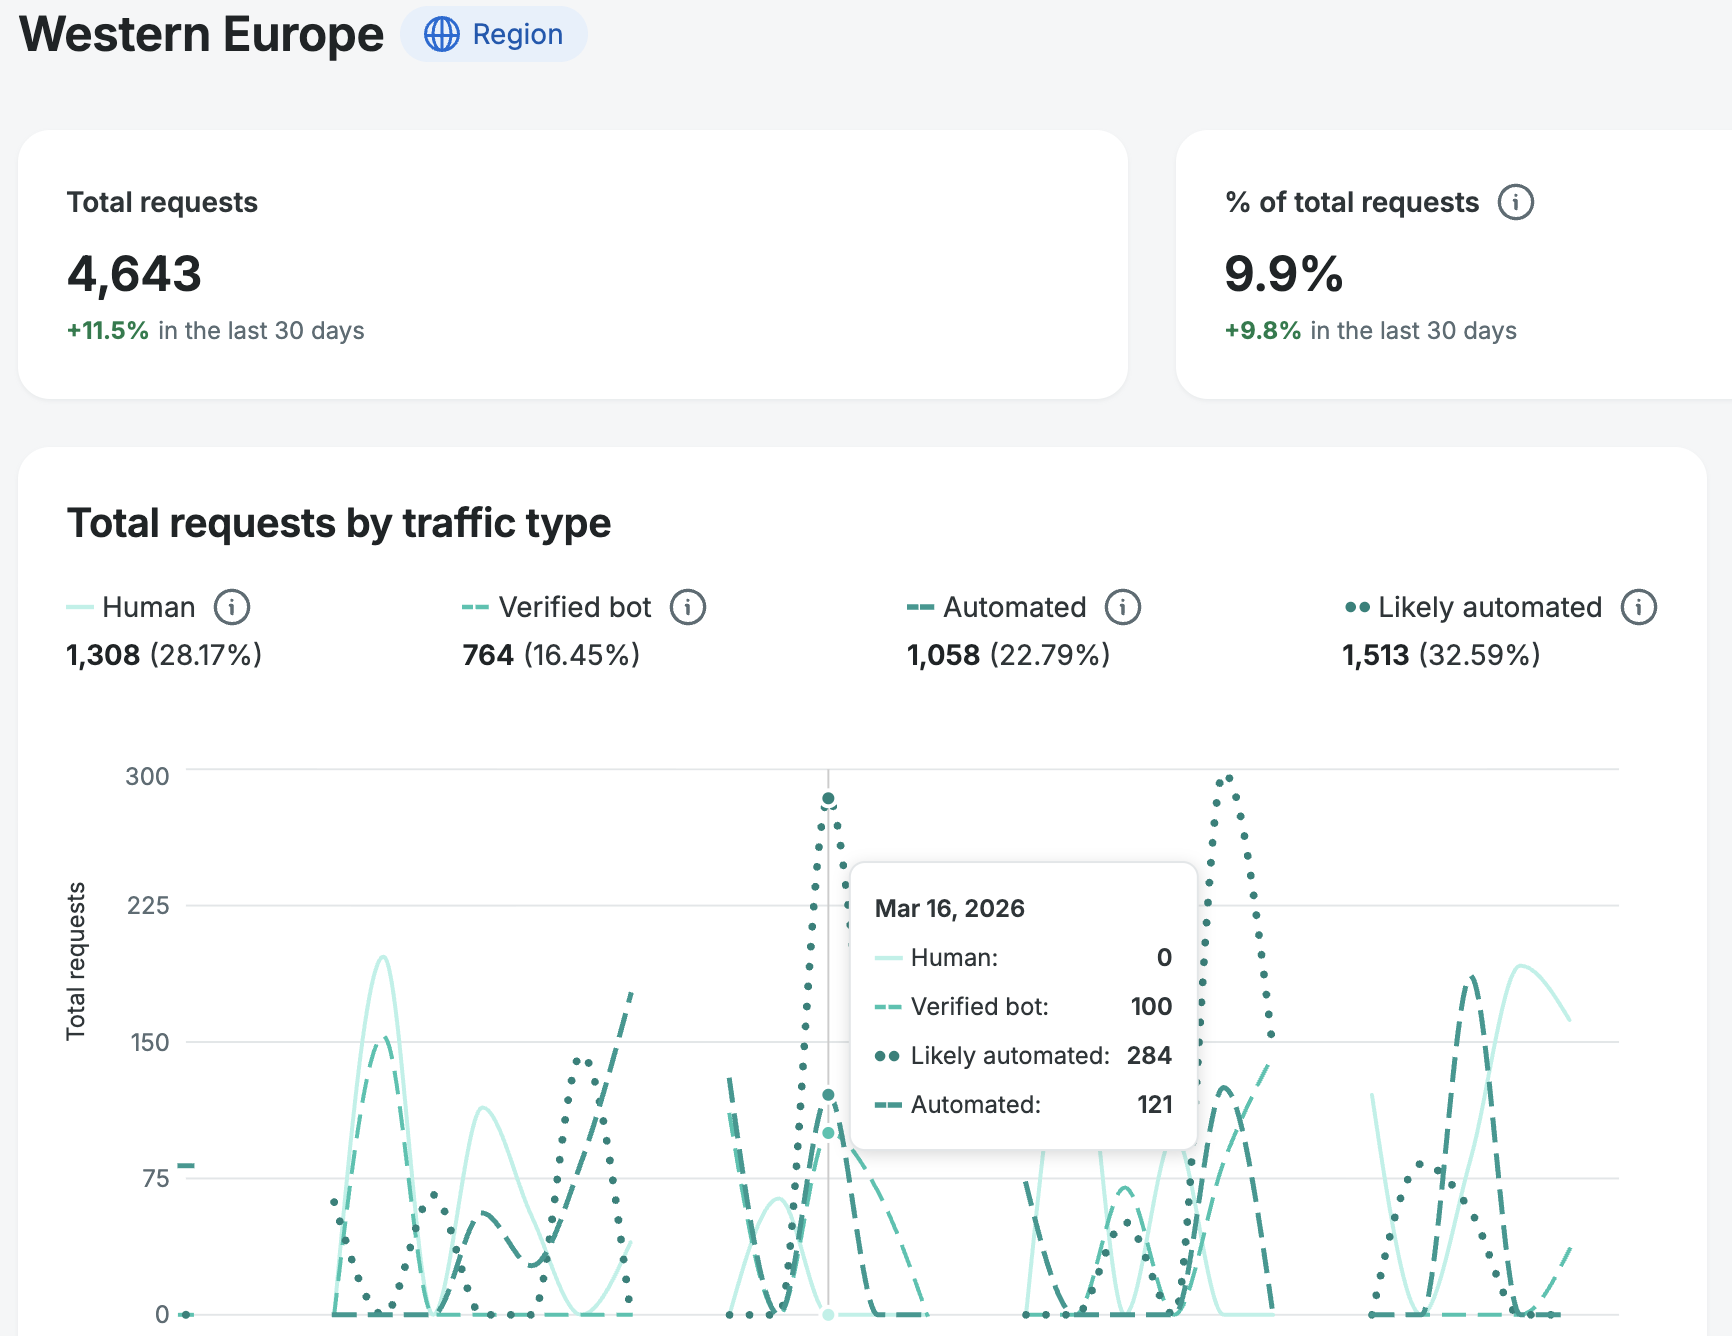The image size is (1732, 1336).
Task: Click the Mar 16, 2026 tooltip date
Action: [949, 908]
